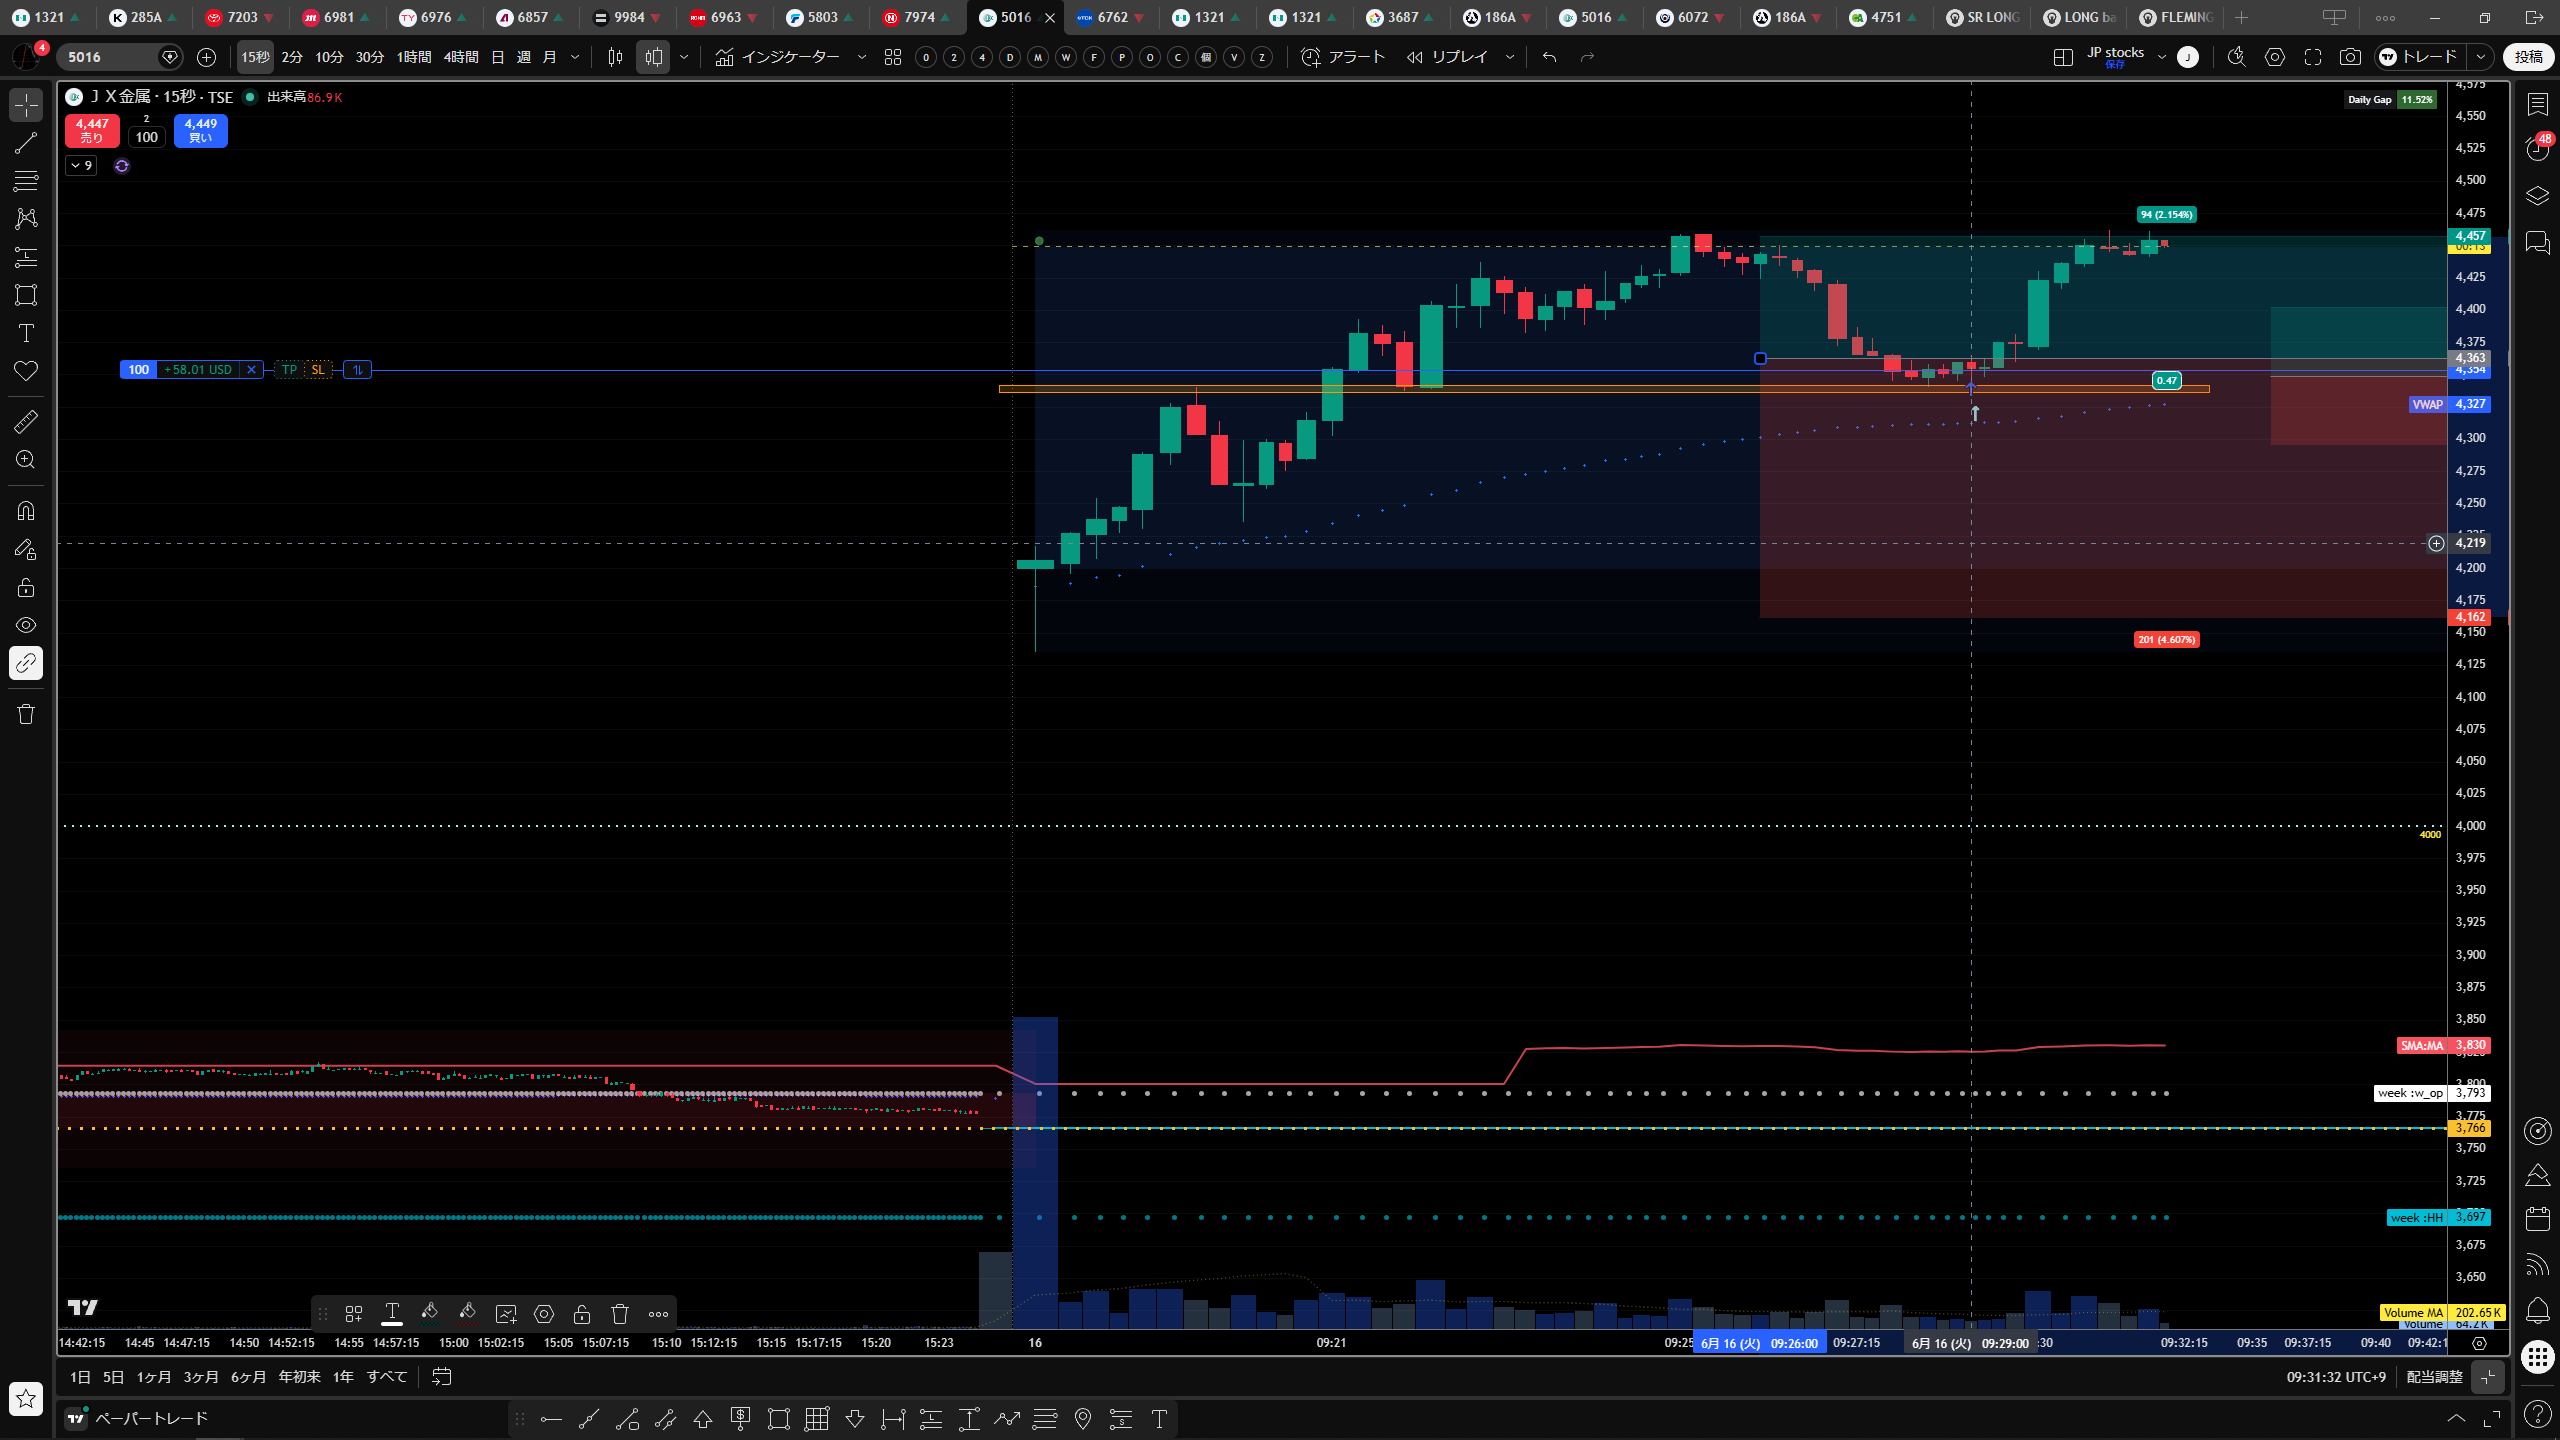Image resolution: width=2560 pixels, height=1440 pixels.
Task: Select the 15秒 timeframe
Action: (x=255, y=58)
